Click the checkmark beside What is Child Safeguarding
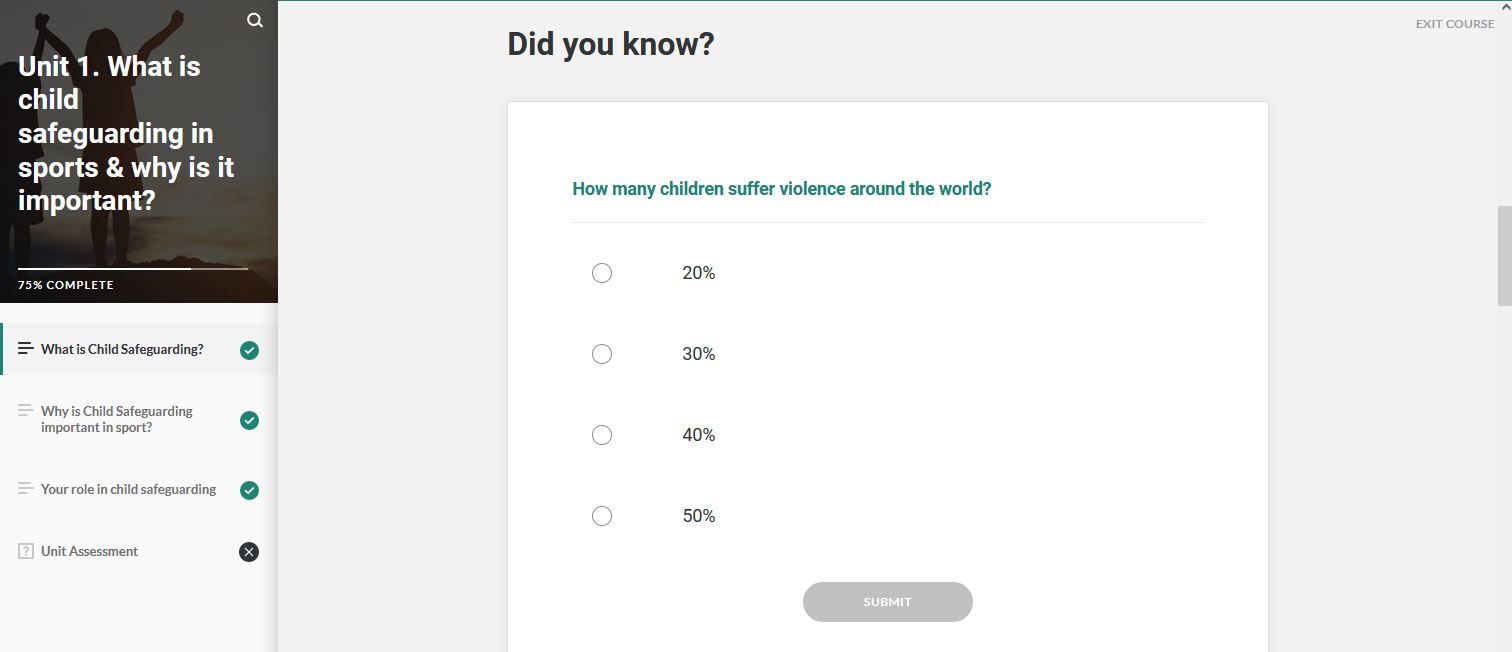 [250, 350]
